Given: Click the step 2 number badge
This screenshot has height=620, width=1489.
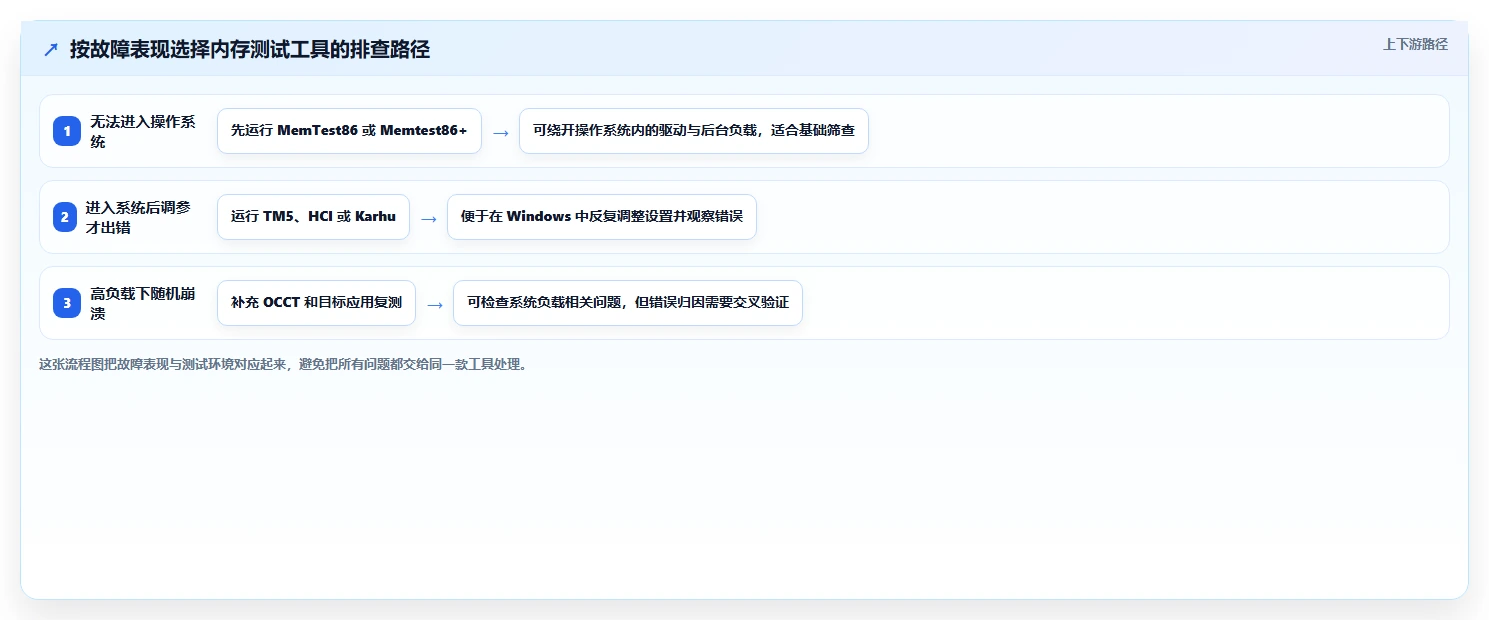Looking at the screenshot, I should click(64, 217).
